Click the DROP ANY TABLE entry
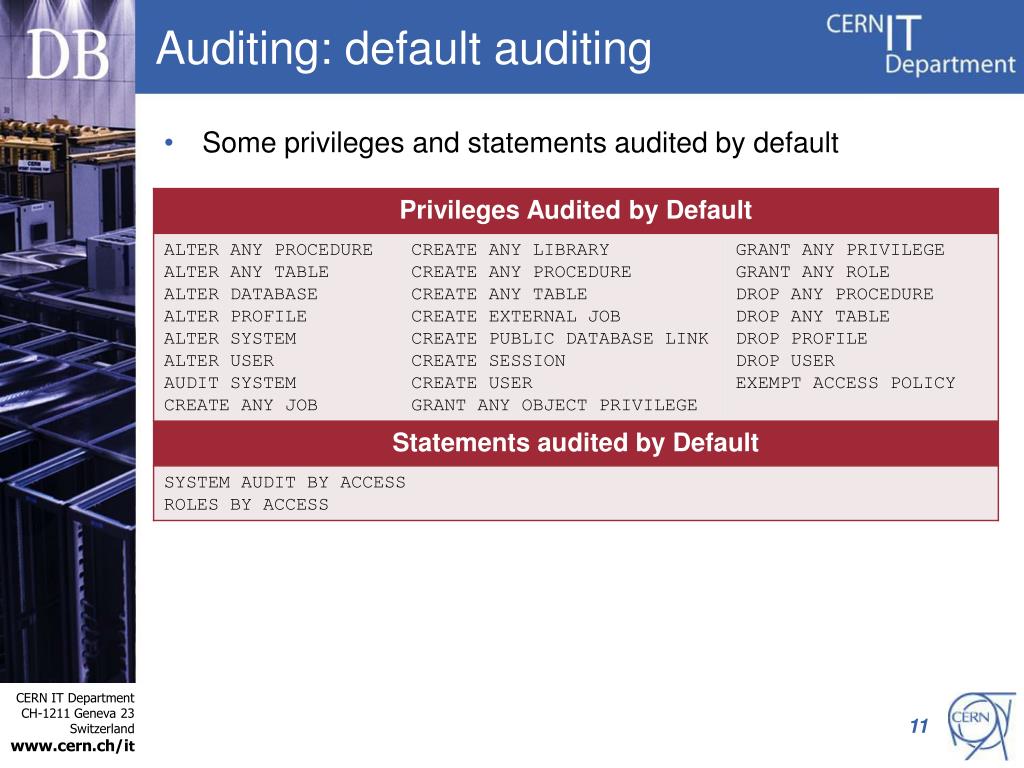The height and width of the screenshot is (768, 1024). [812, 316]
